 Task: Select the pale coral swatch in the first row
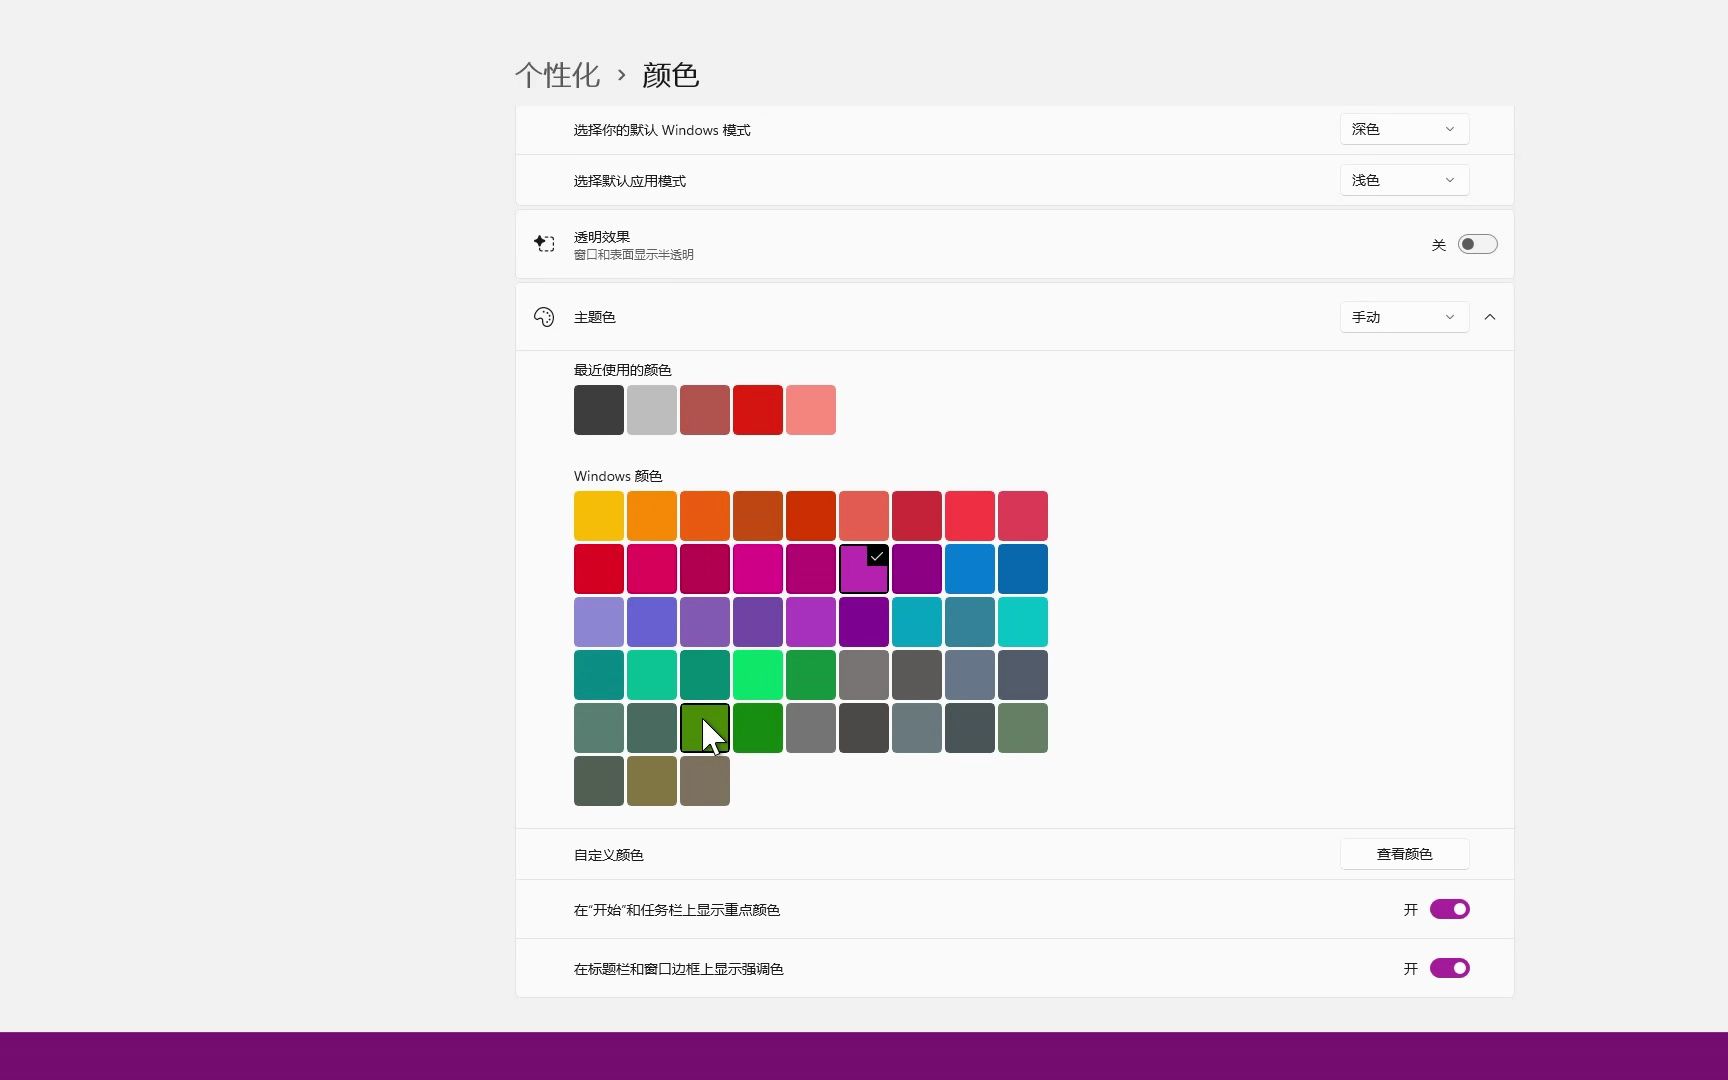point(864,516)
